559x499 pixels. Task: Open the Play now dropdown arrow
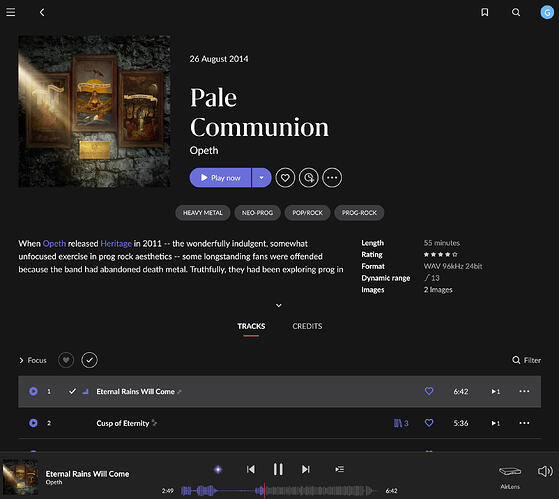point(262,178)
